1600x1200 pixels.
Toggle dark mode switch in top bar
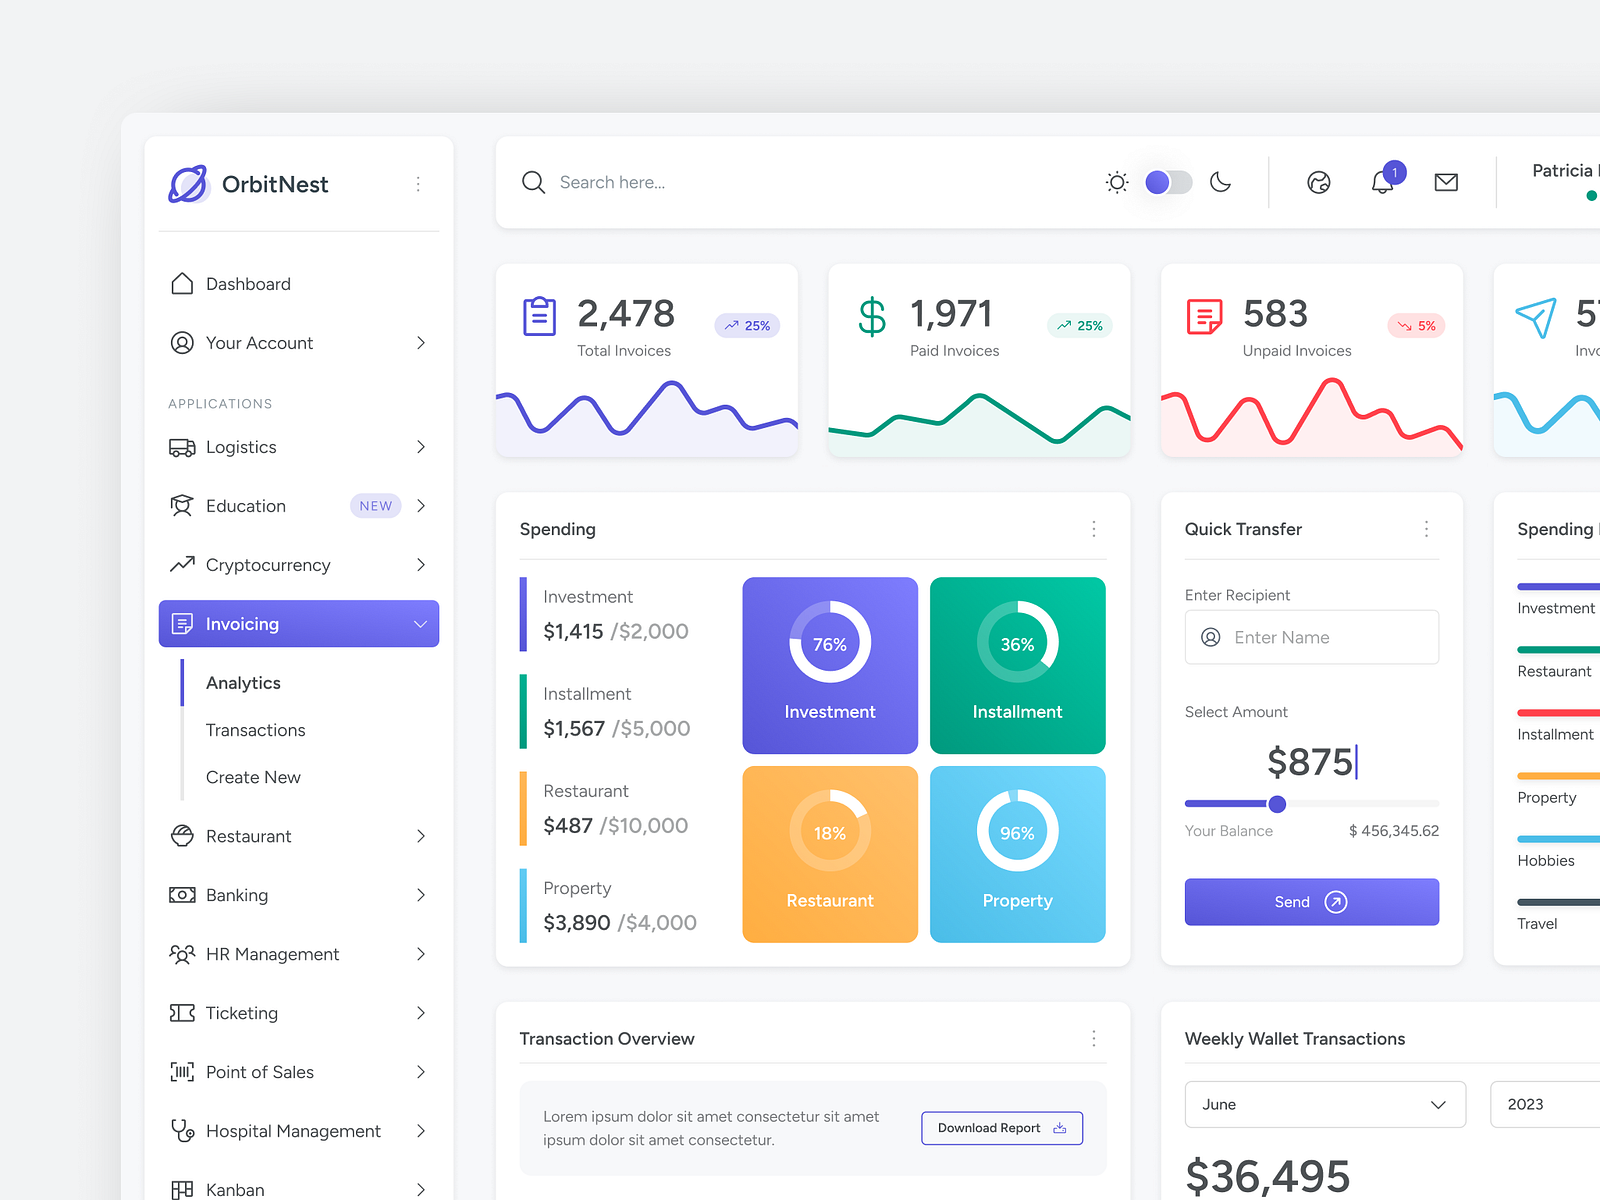coord(1167,182)
